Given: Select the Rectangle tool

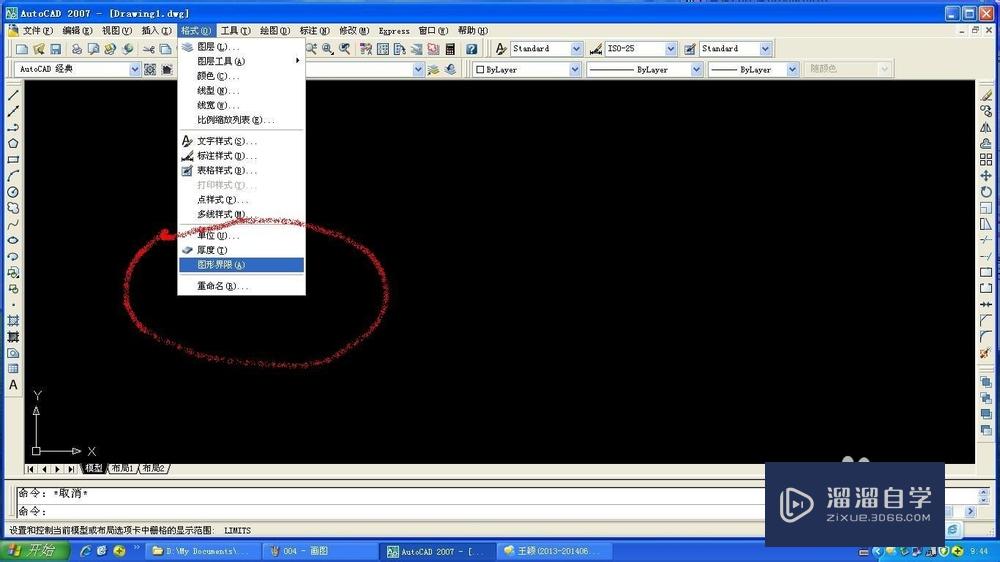Looking at the screenshot, I should click(13, 159).
